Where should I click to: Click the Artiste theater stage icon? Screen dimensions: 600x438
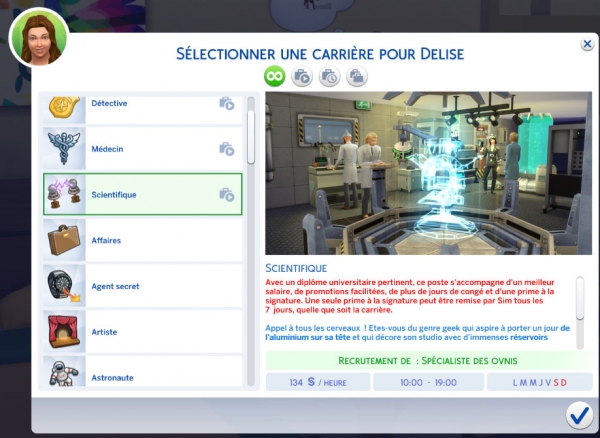[64, 331]
